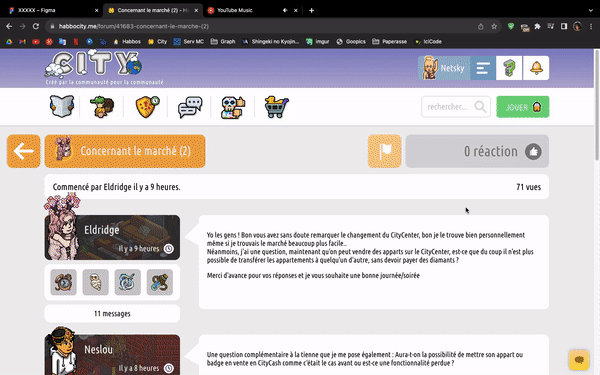Click the Chrome profile avatar
Viewport: 600px width, 375px height.
[577, 26]
